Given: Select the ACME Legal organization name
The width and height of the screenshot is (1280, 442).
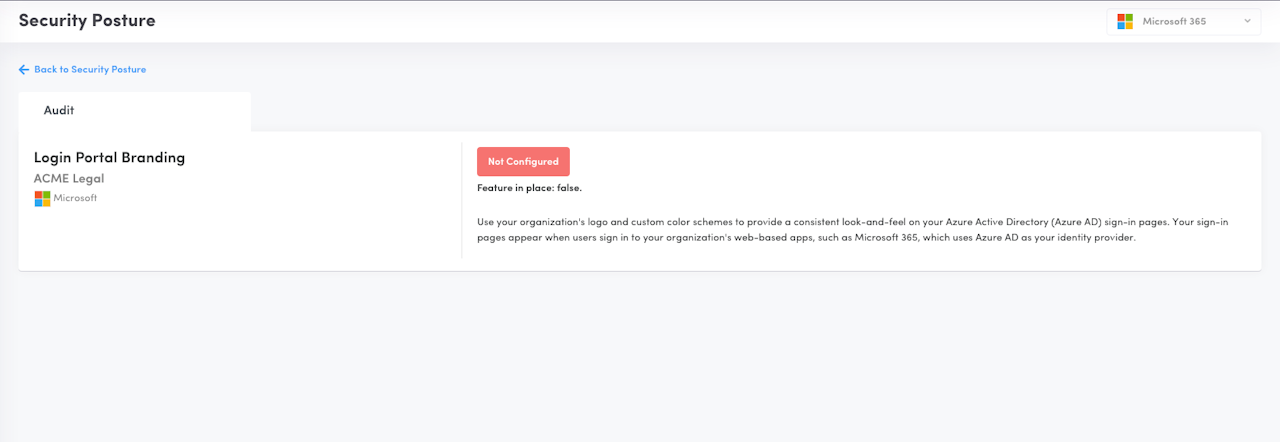Looking at the screenshot, I should 69,179.
